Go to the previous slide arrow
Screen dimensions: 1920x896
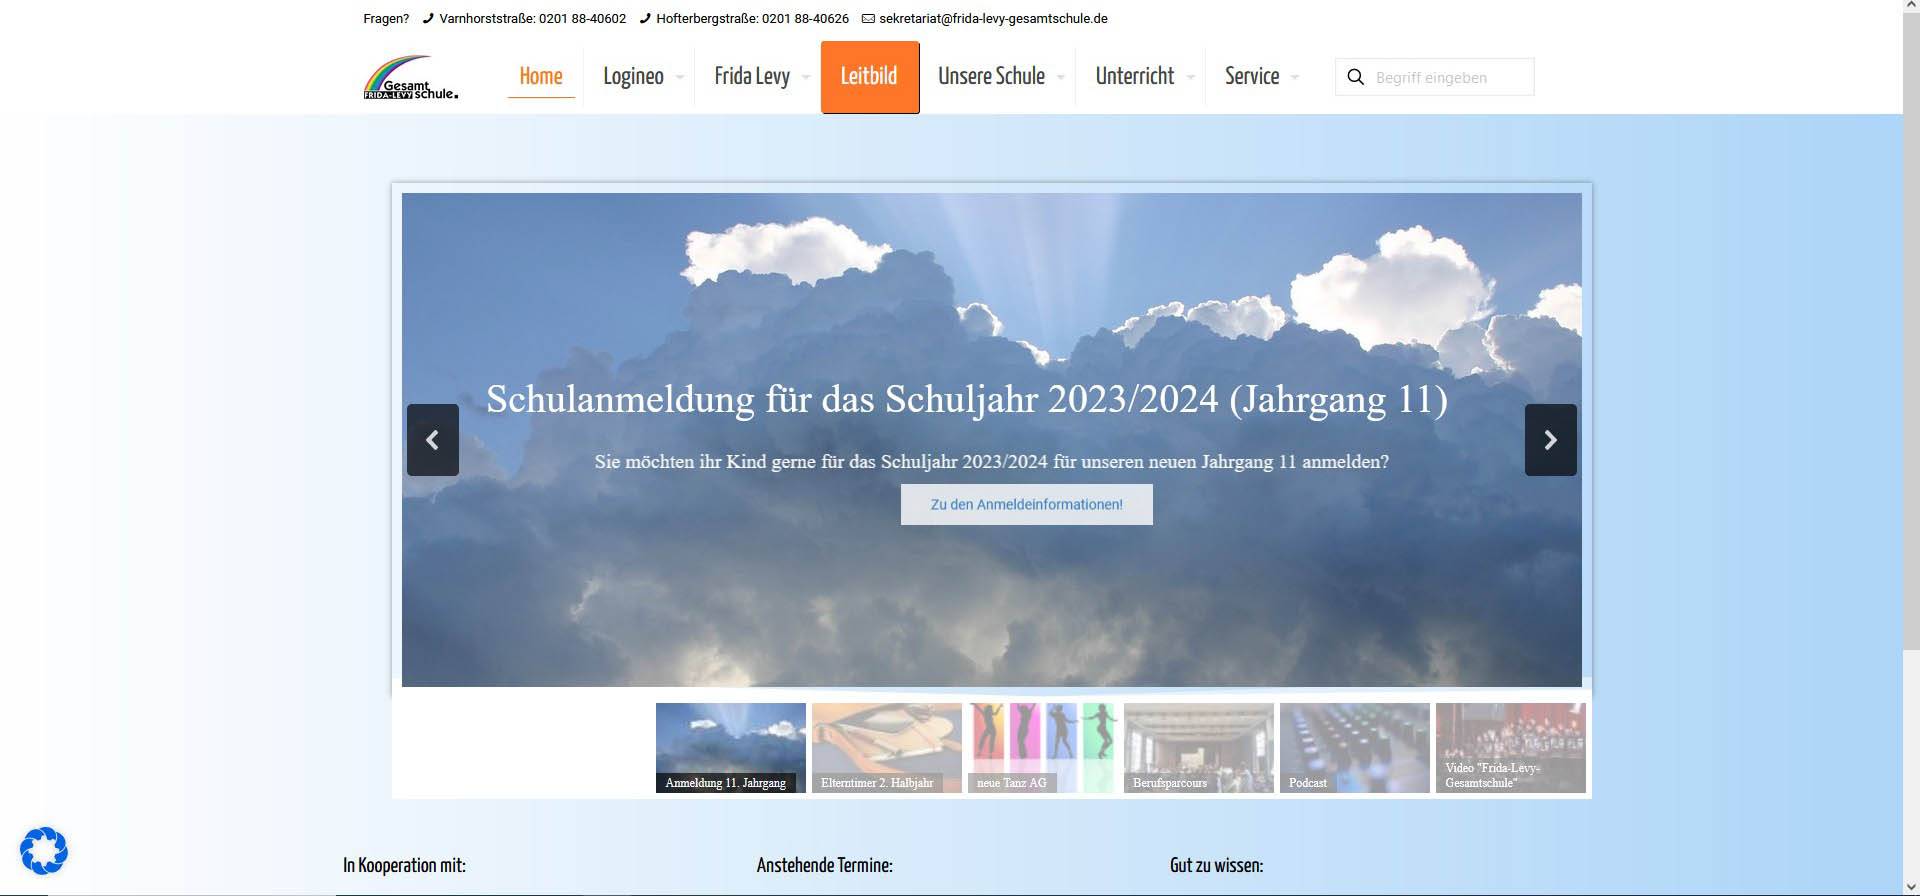pos(432,440)
